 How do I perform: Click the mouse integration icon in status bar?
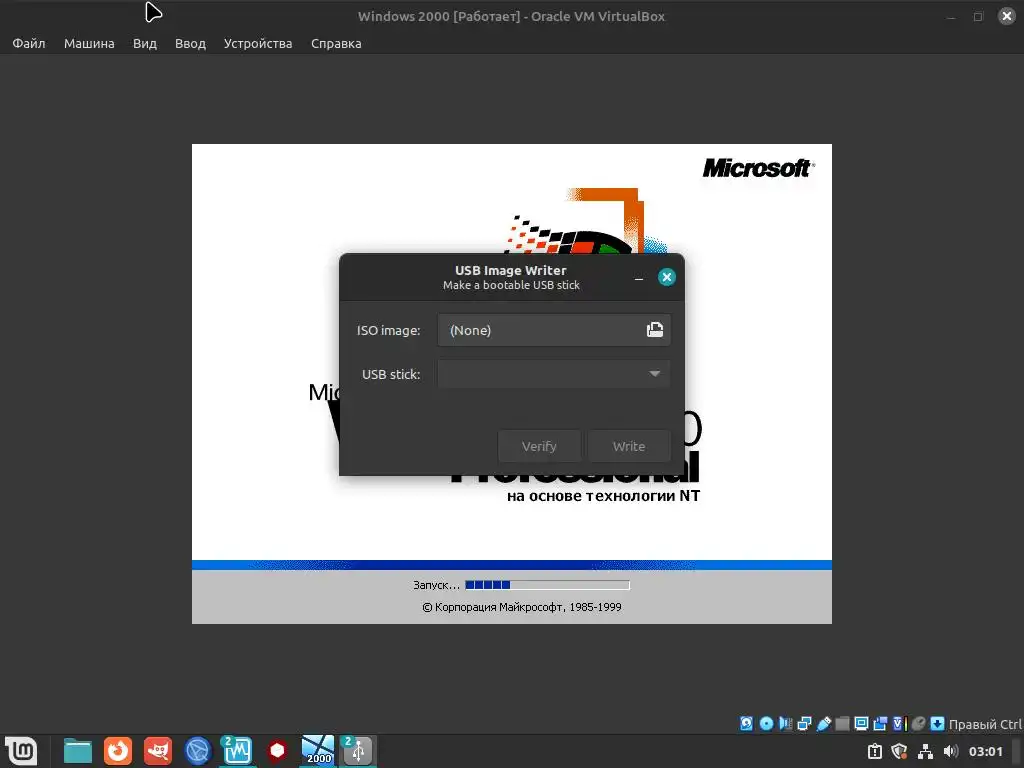tap(918, 723)
